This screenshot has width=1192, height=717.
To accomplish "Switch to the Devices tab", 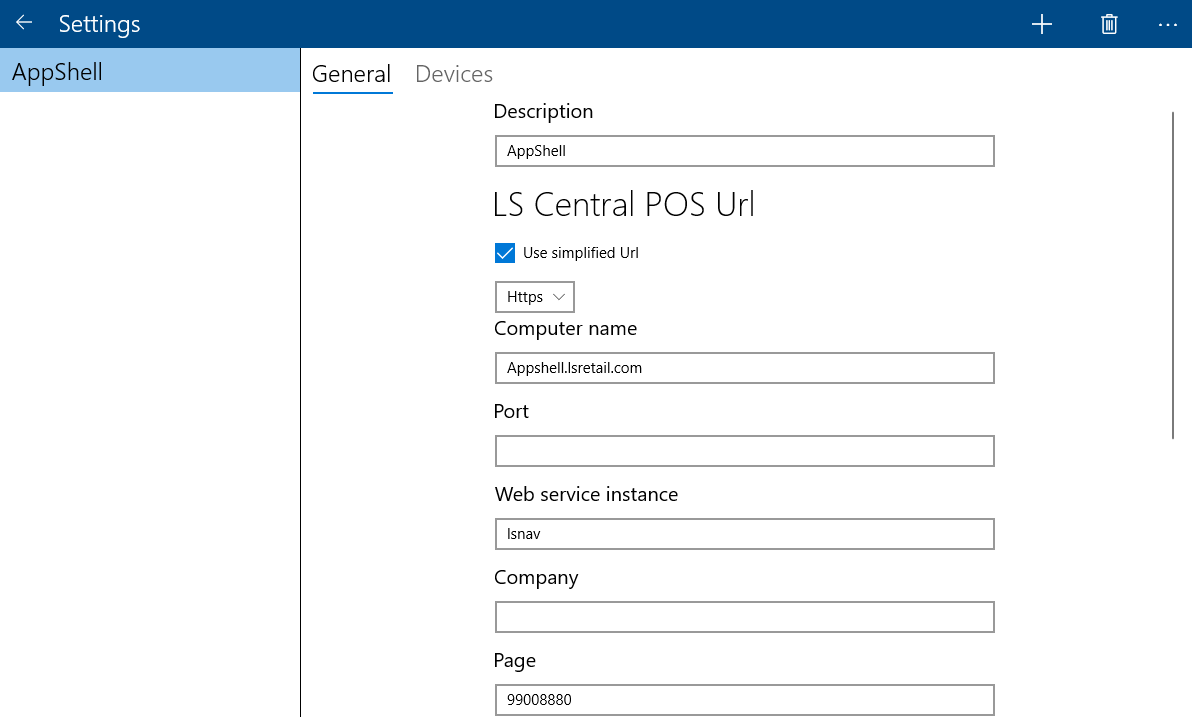I will click(x=454, y=74).
